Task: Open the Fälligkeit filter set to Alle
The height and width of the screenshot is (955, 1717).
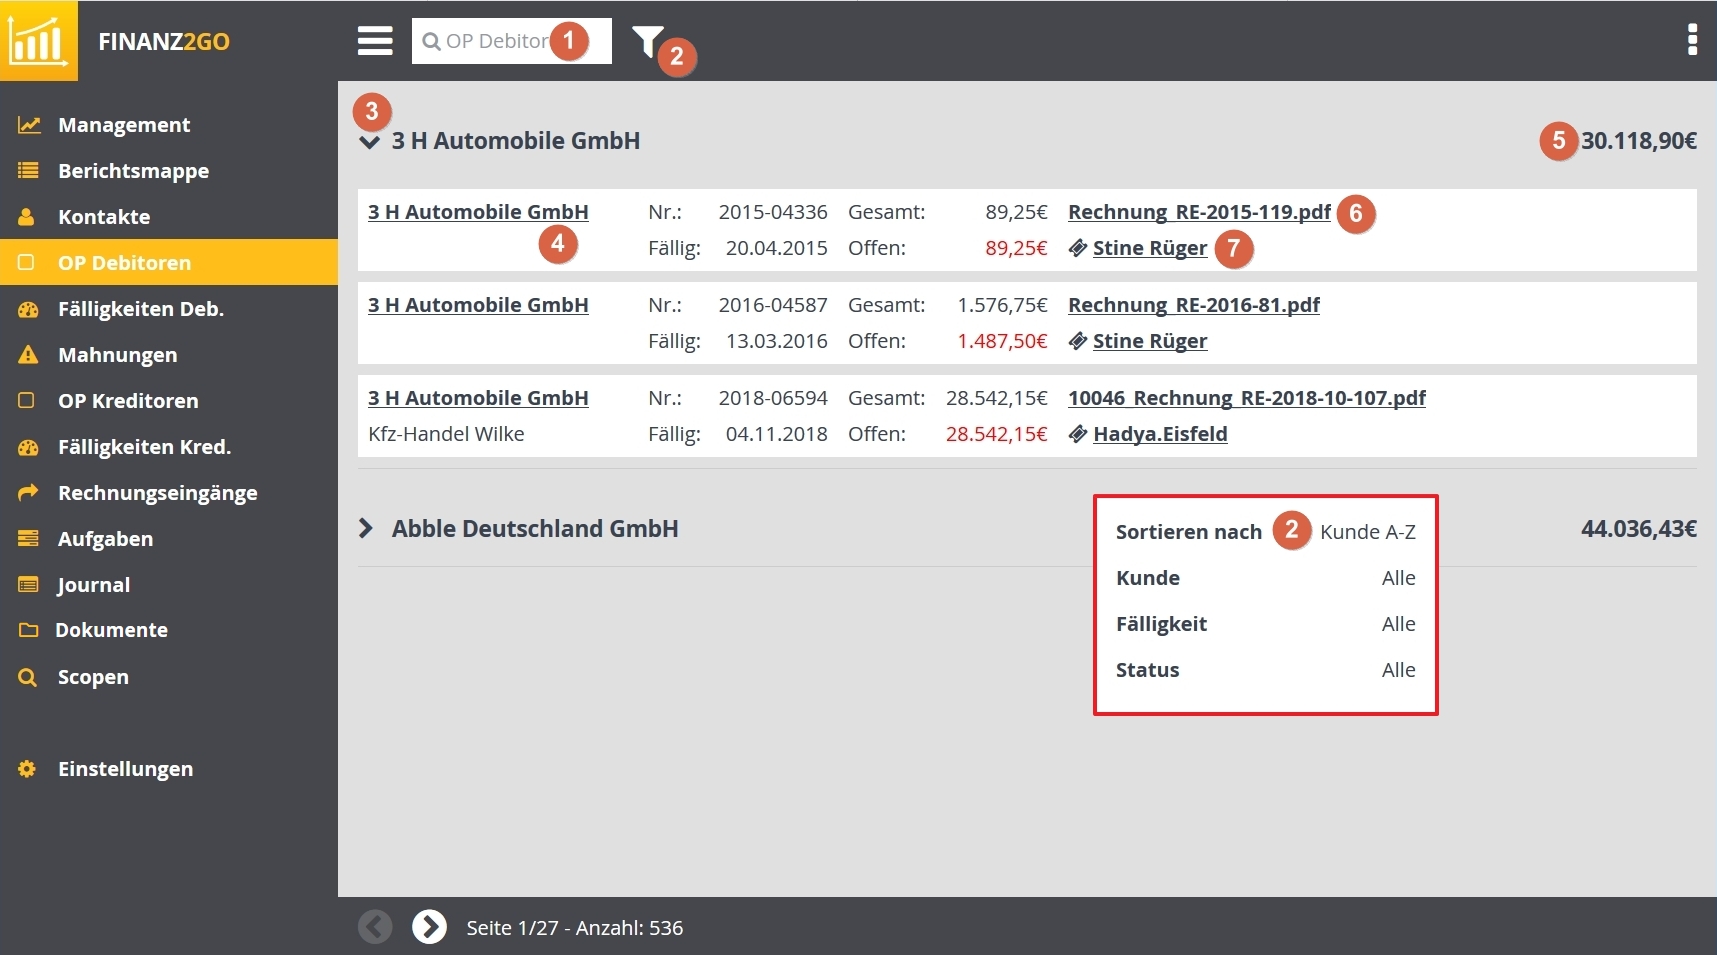Action: [1398, 624]
